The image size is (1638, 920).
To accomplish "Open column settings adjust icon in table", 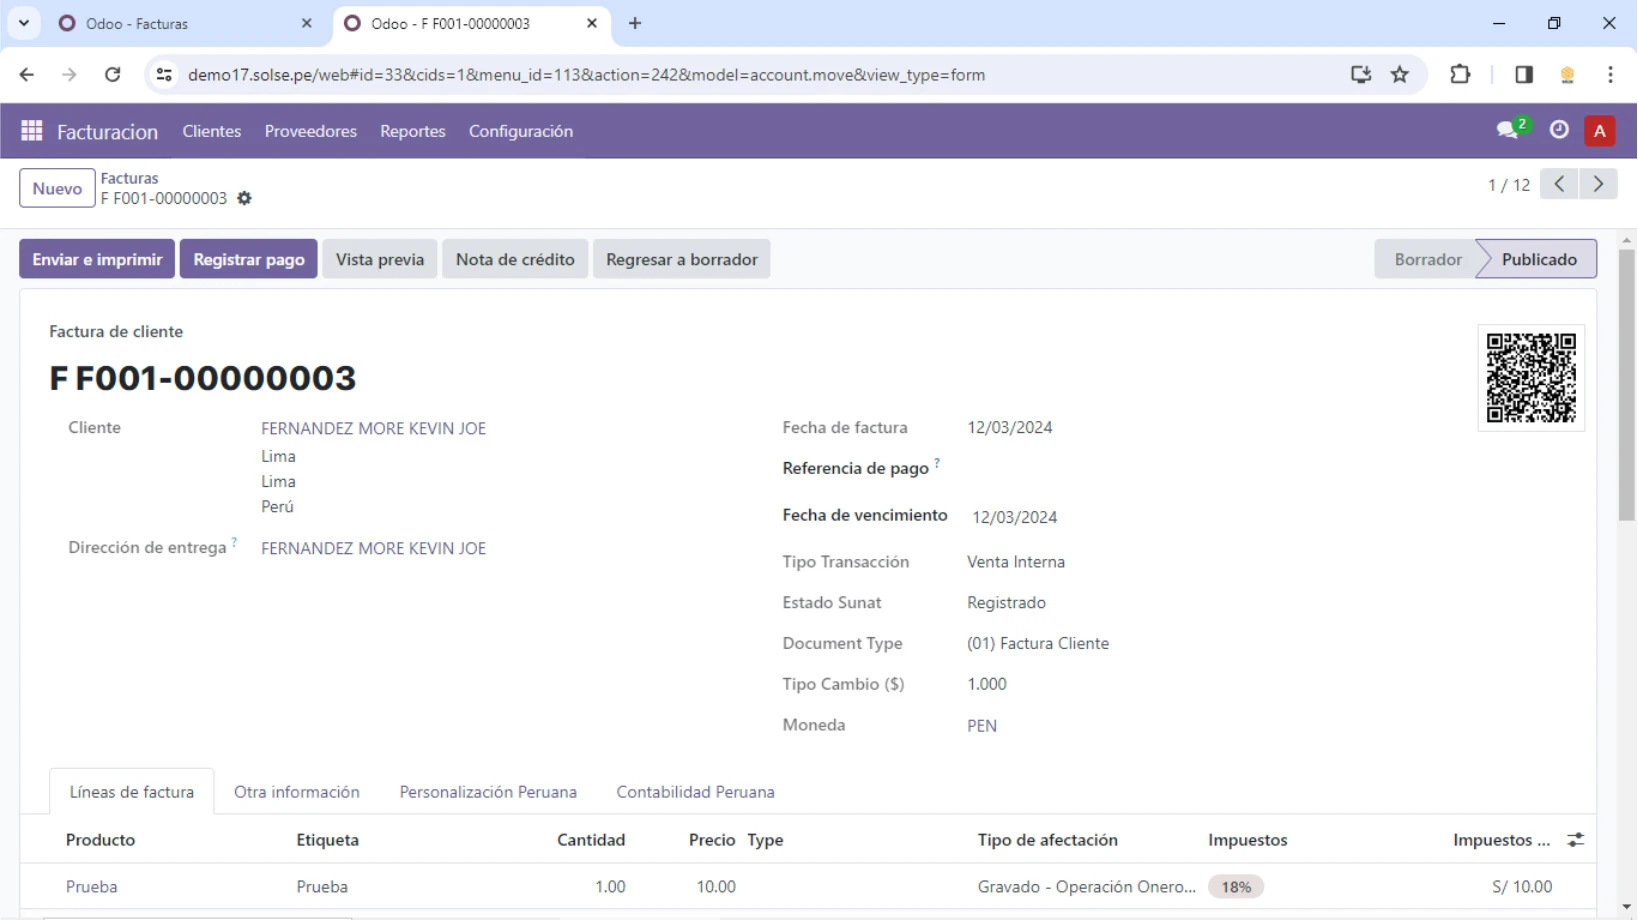I will 1576,840.
